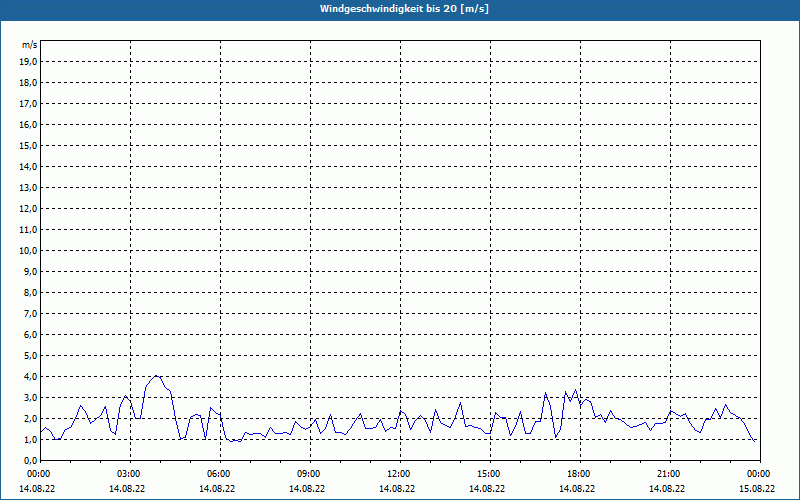Pick the "4,0" y-axis label

(31, 376)
